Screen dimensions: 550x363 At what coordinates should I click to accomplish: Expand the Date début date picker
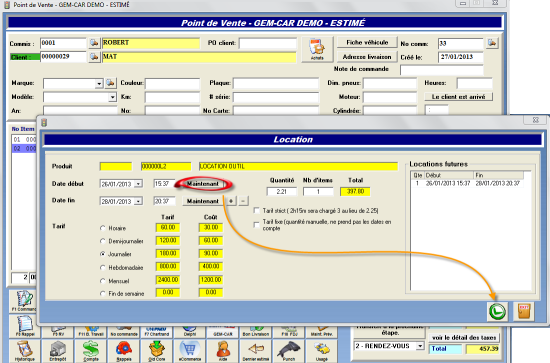(x=139, y=184)
